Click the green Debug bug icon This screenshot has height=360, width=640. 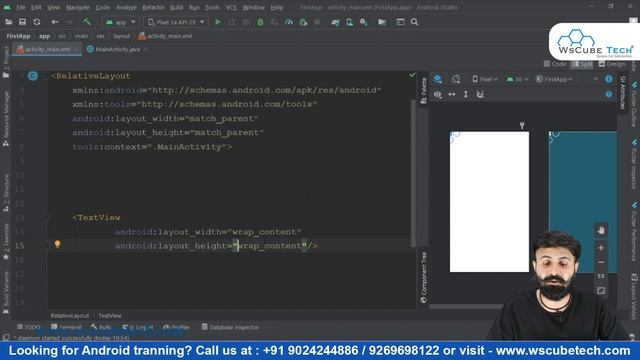coord(260,22)
